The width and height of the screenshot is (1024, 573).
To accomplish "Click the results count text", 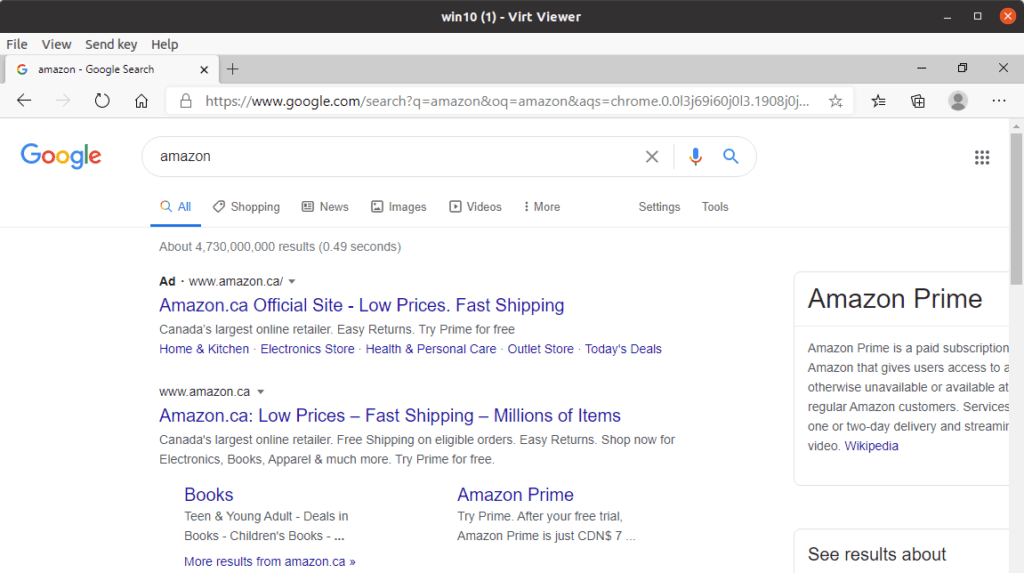I will [280, 247].
